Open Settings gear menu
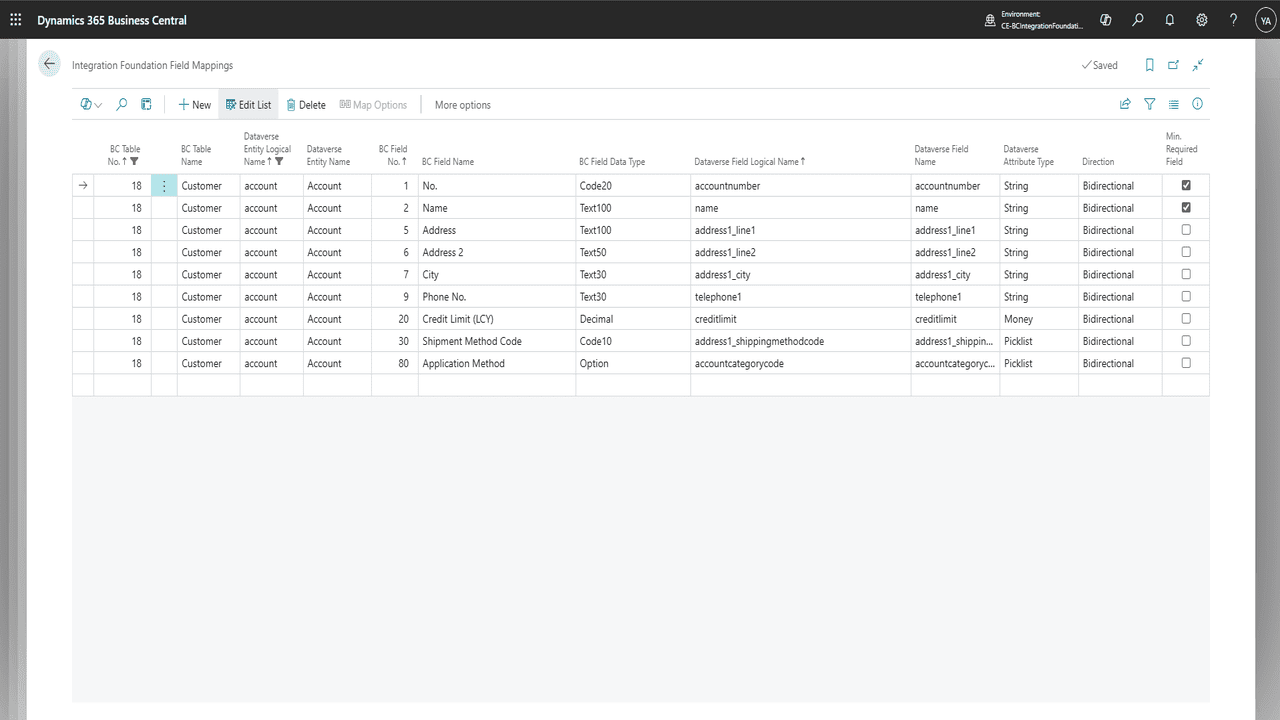The image size is (1280, 720). pos(1202,20)
